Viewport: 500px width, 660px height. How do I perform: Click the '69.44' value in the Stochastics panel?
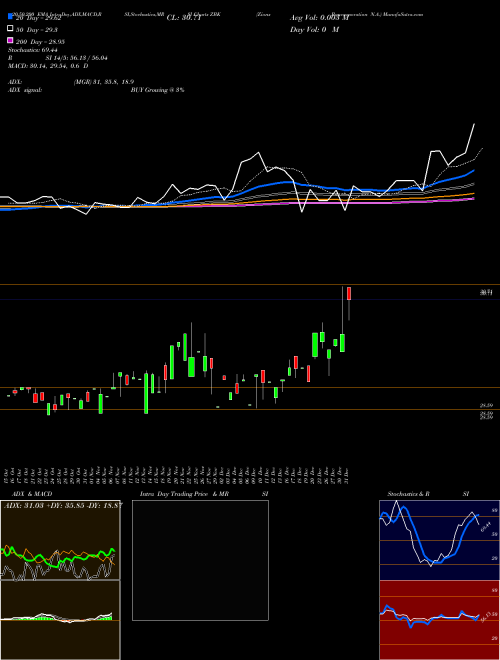click(486, 527)
